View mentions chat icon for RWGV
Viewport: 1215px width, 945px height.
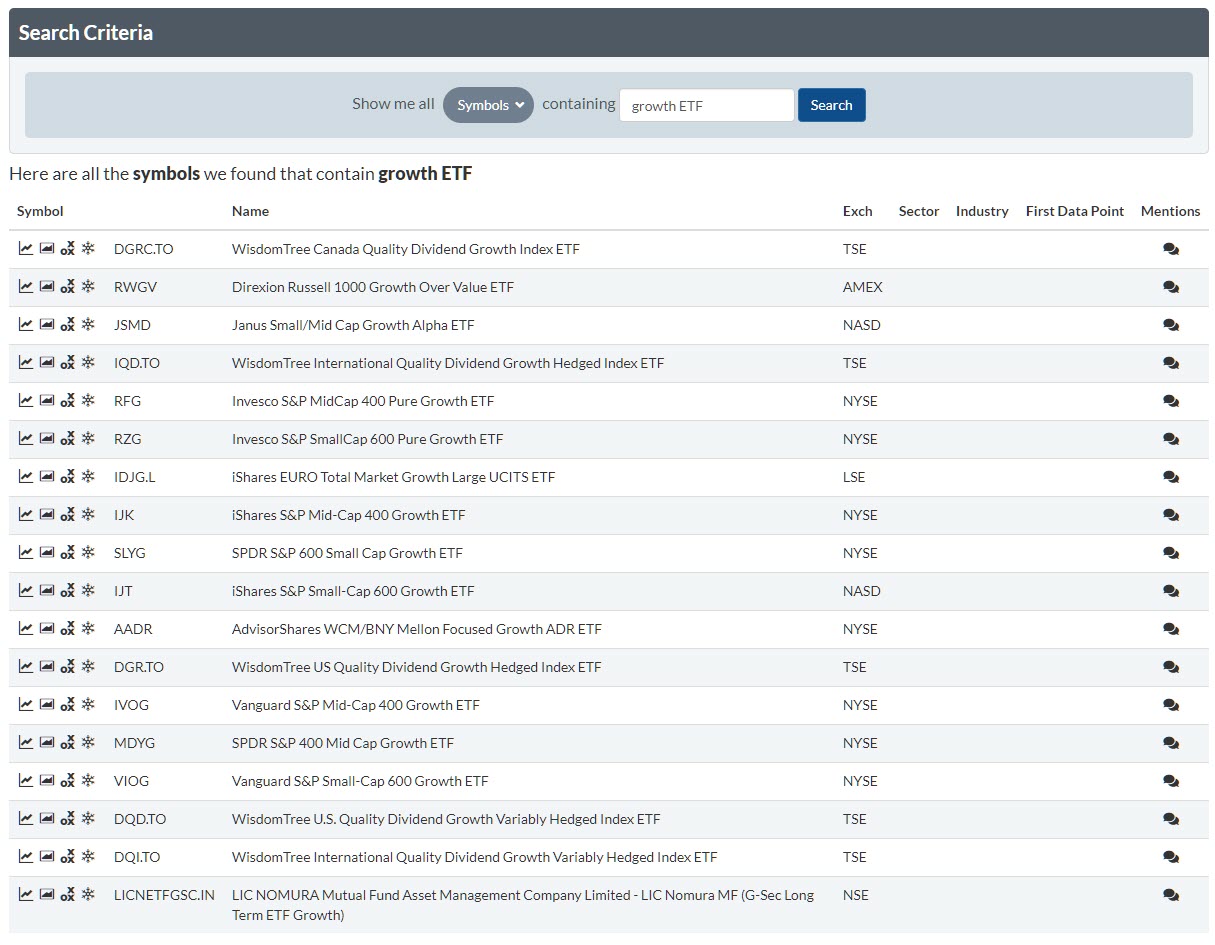pos(1171,287)
